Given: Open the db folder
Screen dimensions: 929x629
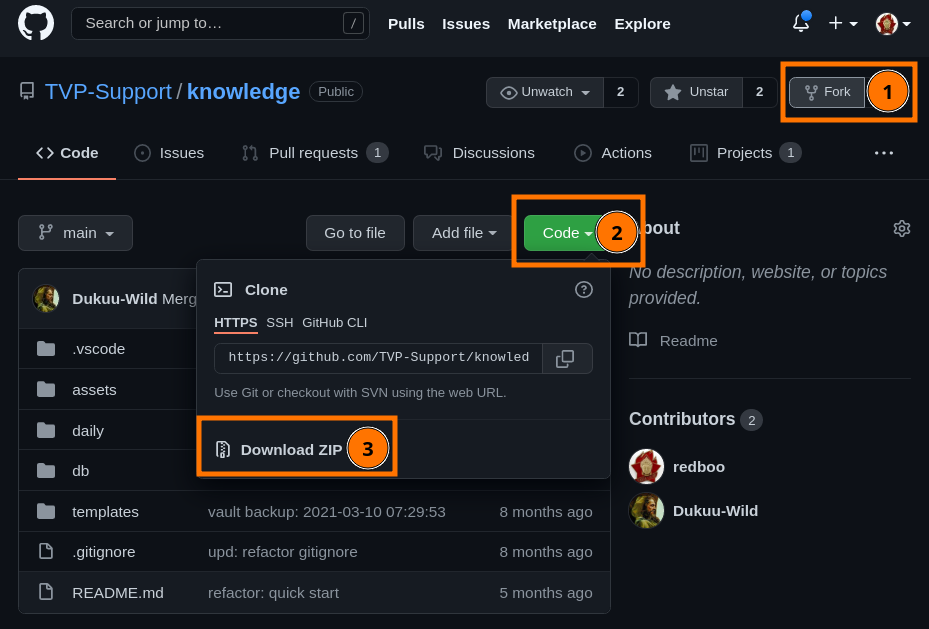Looking at the screenshot, I should click(81, 471).
